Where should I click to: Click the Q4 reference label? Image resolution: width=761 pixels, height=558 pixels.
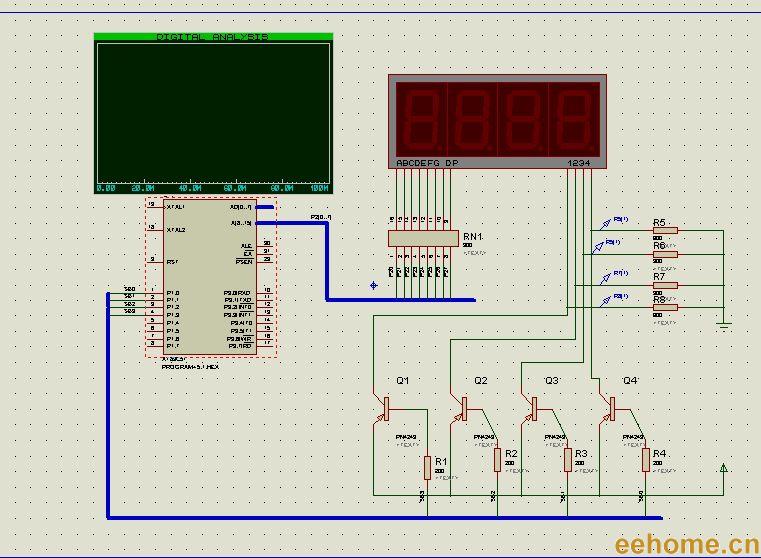630,381
